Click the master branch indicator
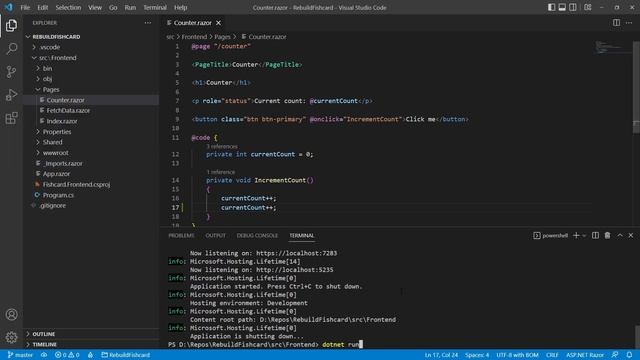 [x=20, y=355]
